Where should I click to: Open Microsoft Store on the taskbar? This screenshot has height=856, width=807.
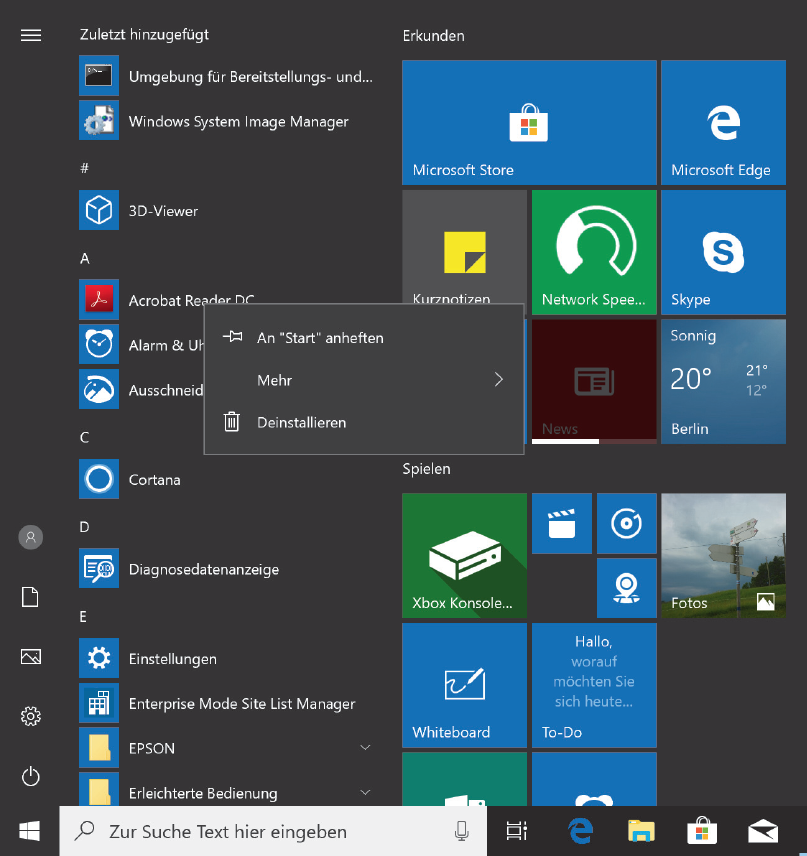tap(702, 831)
